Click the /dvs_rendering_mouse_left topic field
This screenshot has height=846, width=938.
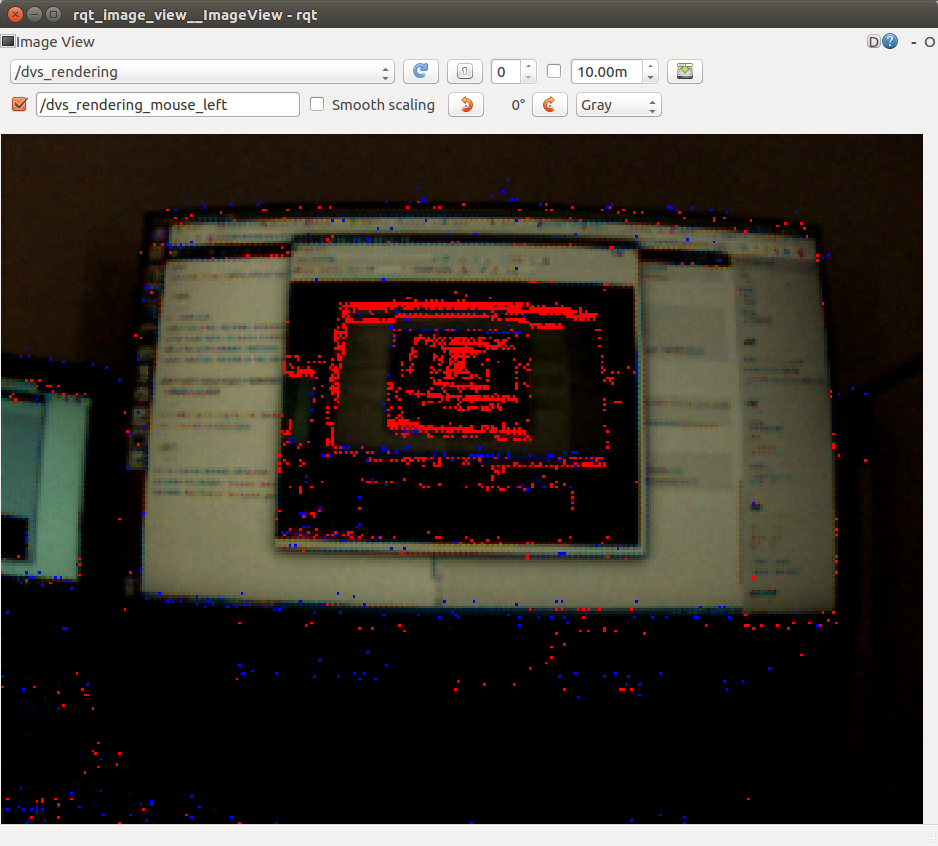(168, 105)
